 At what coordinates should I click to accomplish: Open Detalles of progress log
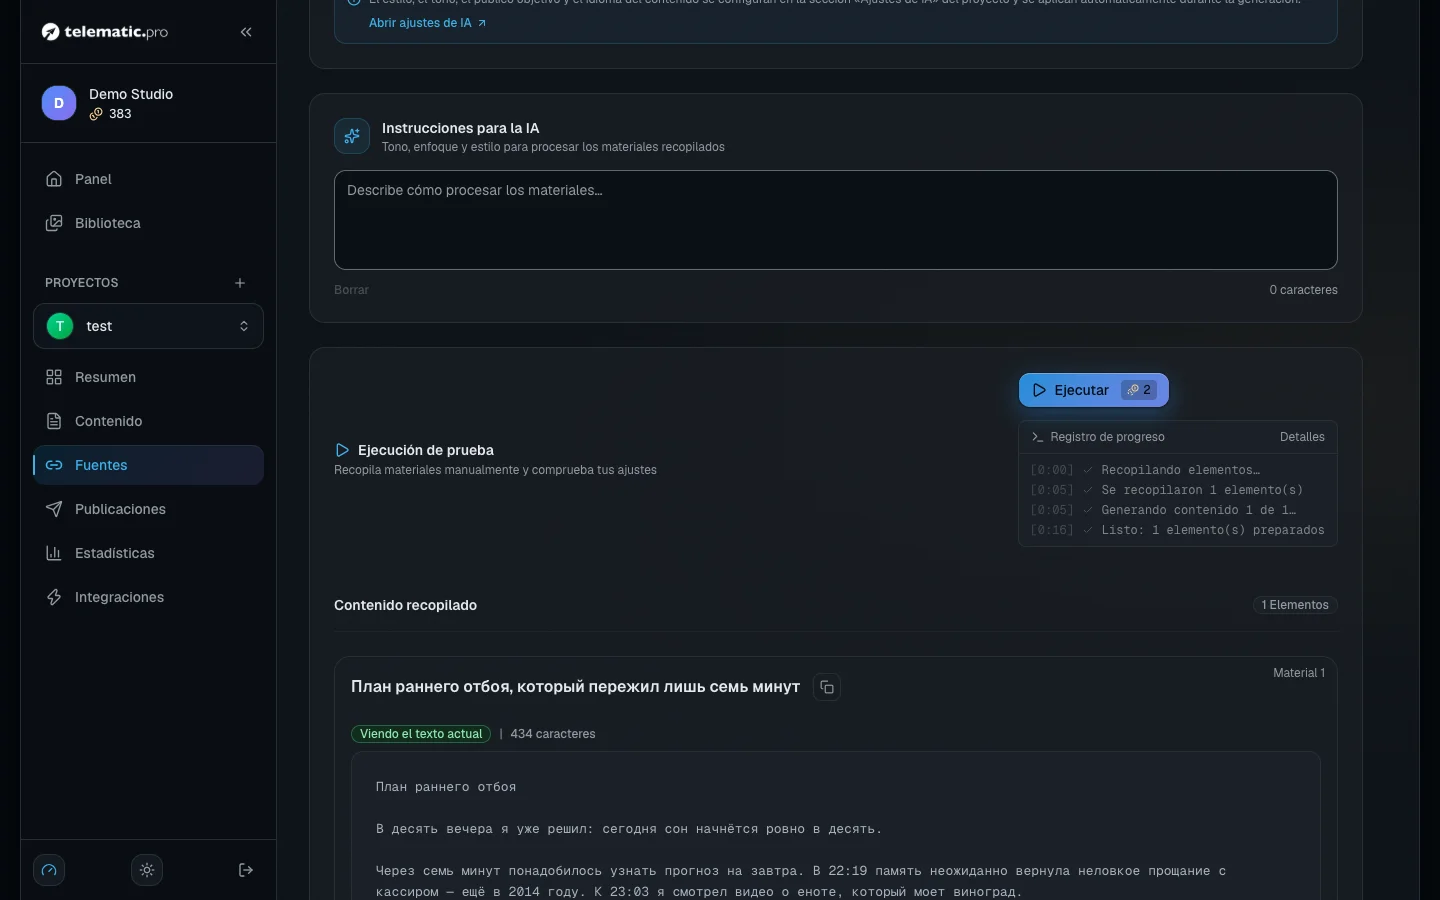point(1302,437)
